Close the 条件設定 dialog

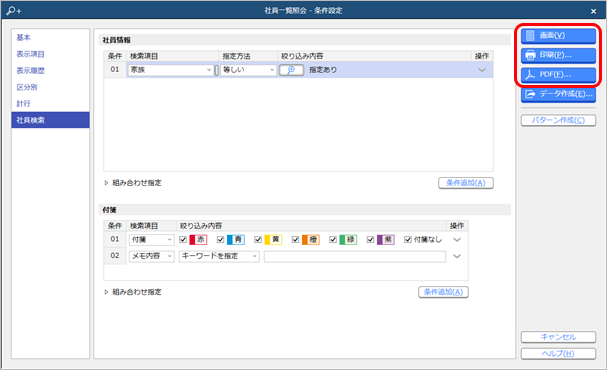tap(593, 11)
